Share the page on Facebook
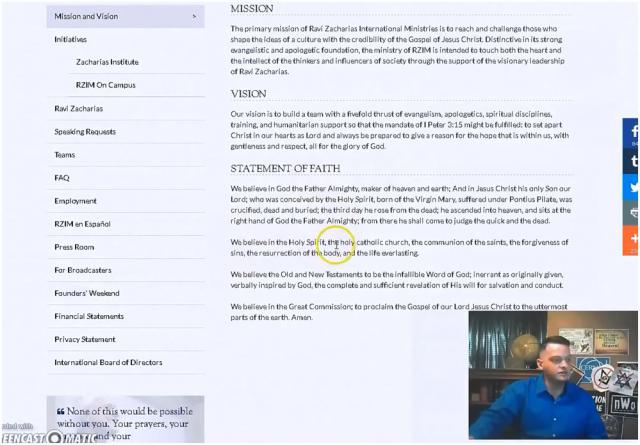 [631, 132]
